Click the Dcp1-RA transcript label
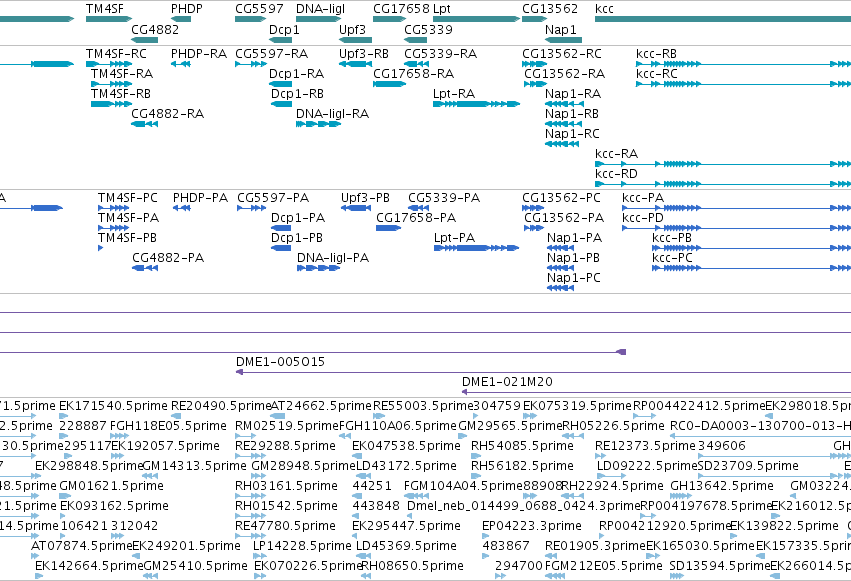The width and height of the screenshot is (851, 581). coord(296,74)
